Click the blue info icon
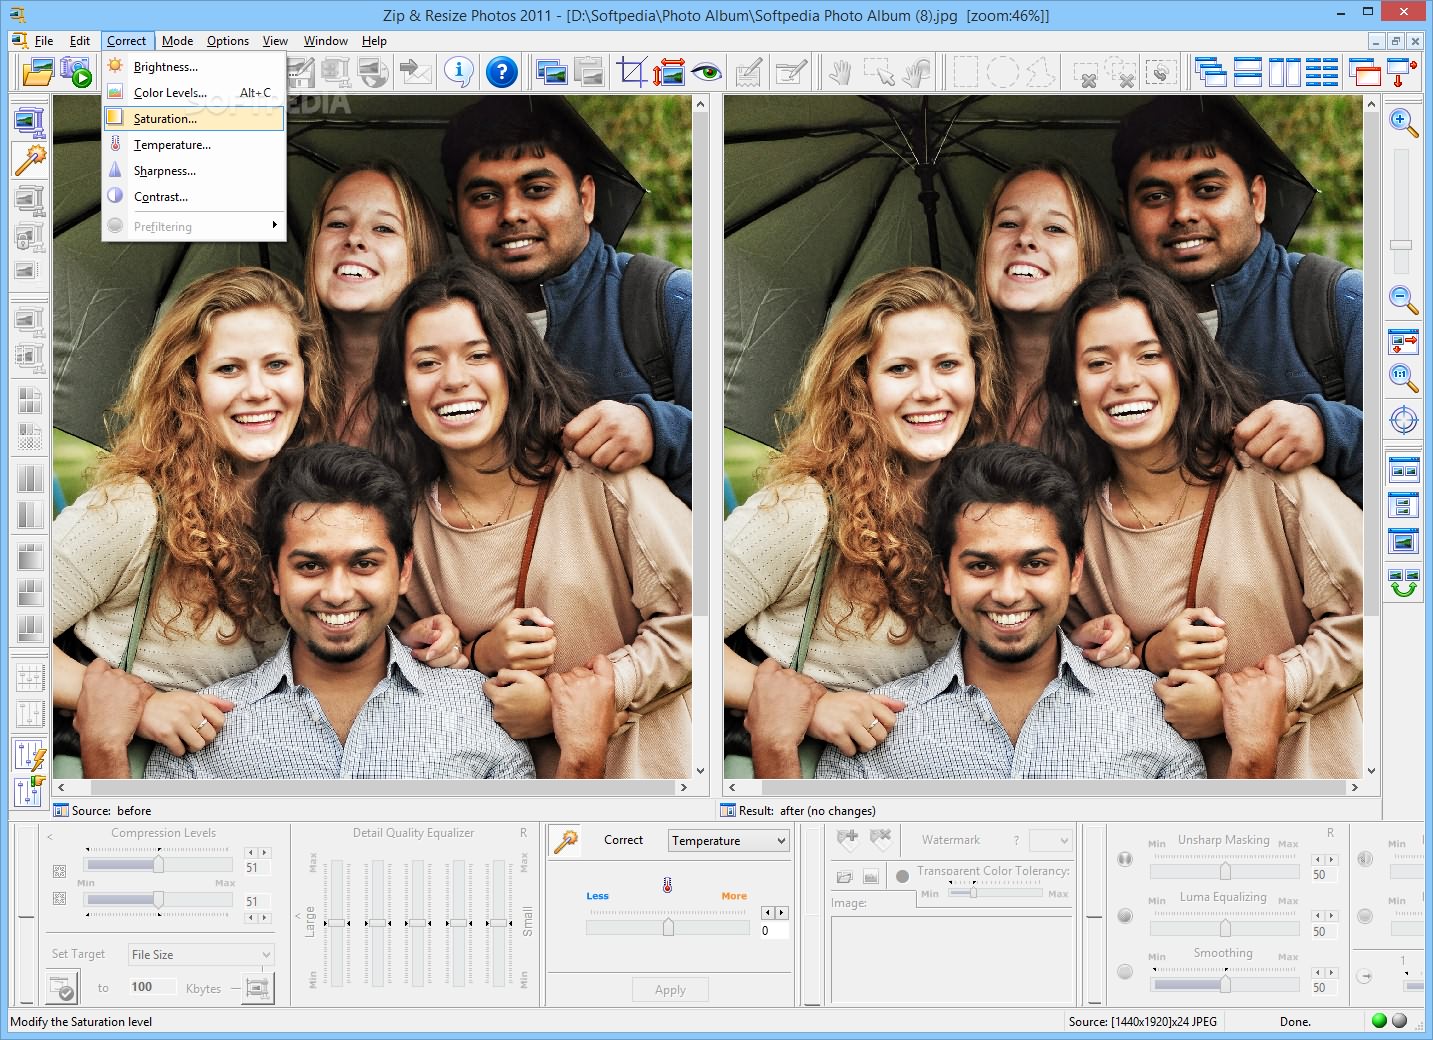 (458, 71)
